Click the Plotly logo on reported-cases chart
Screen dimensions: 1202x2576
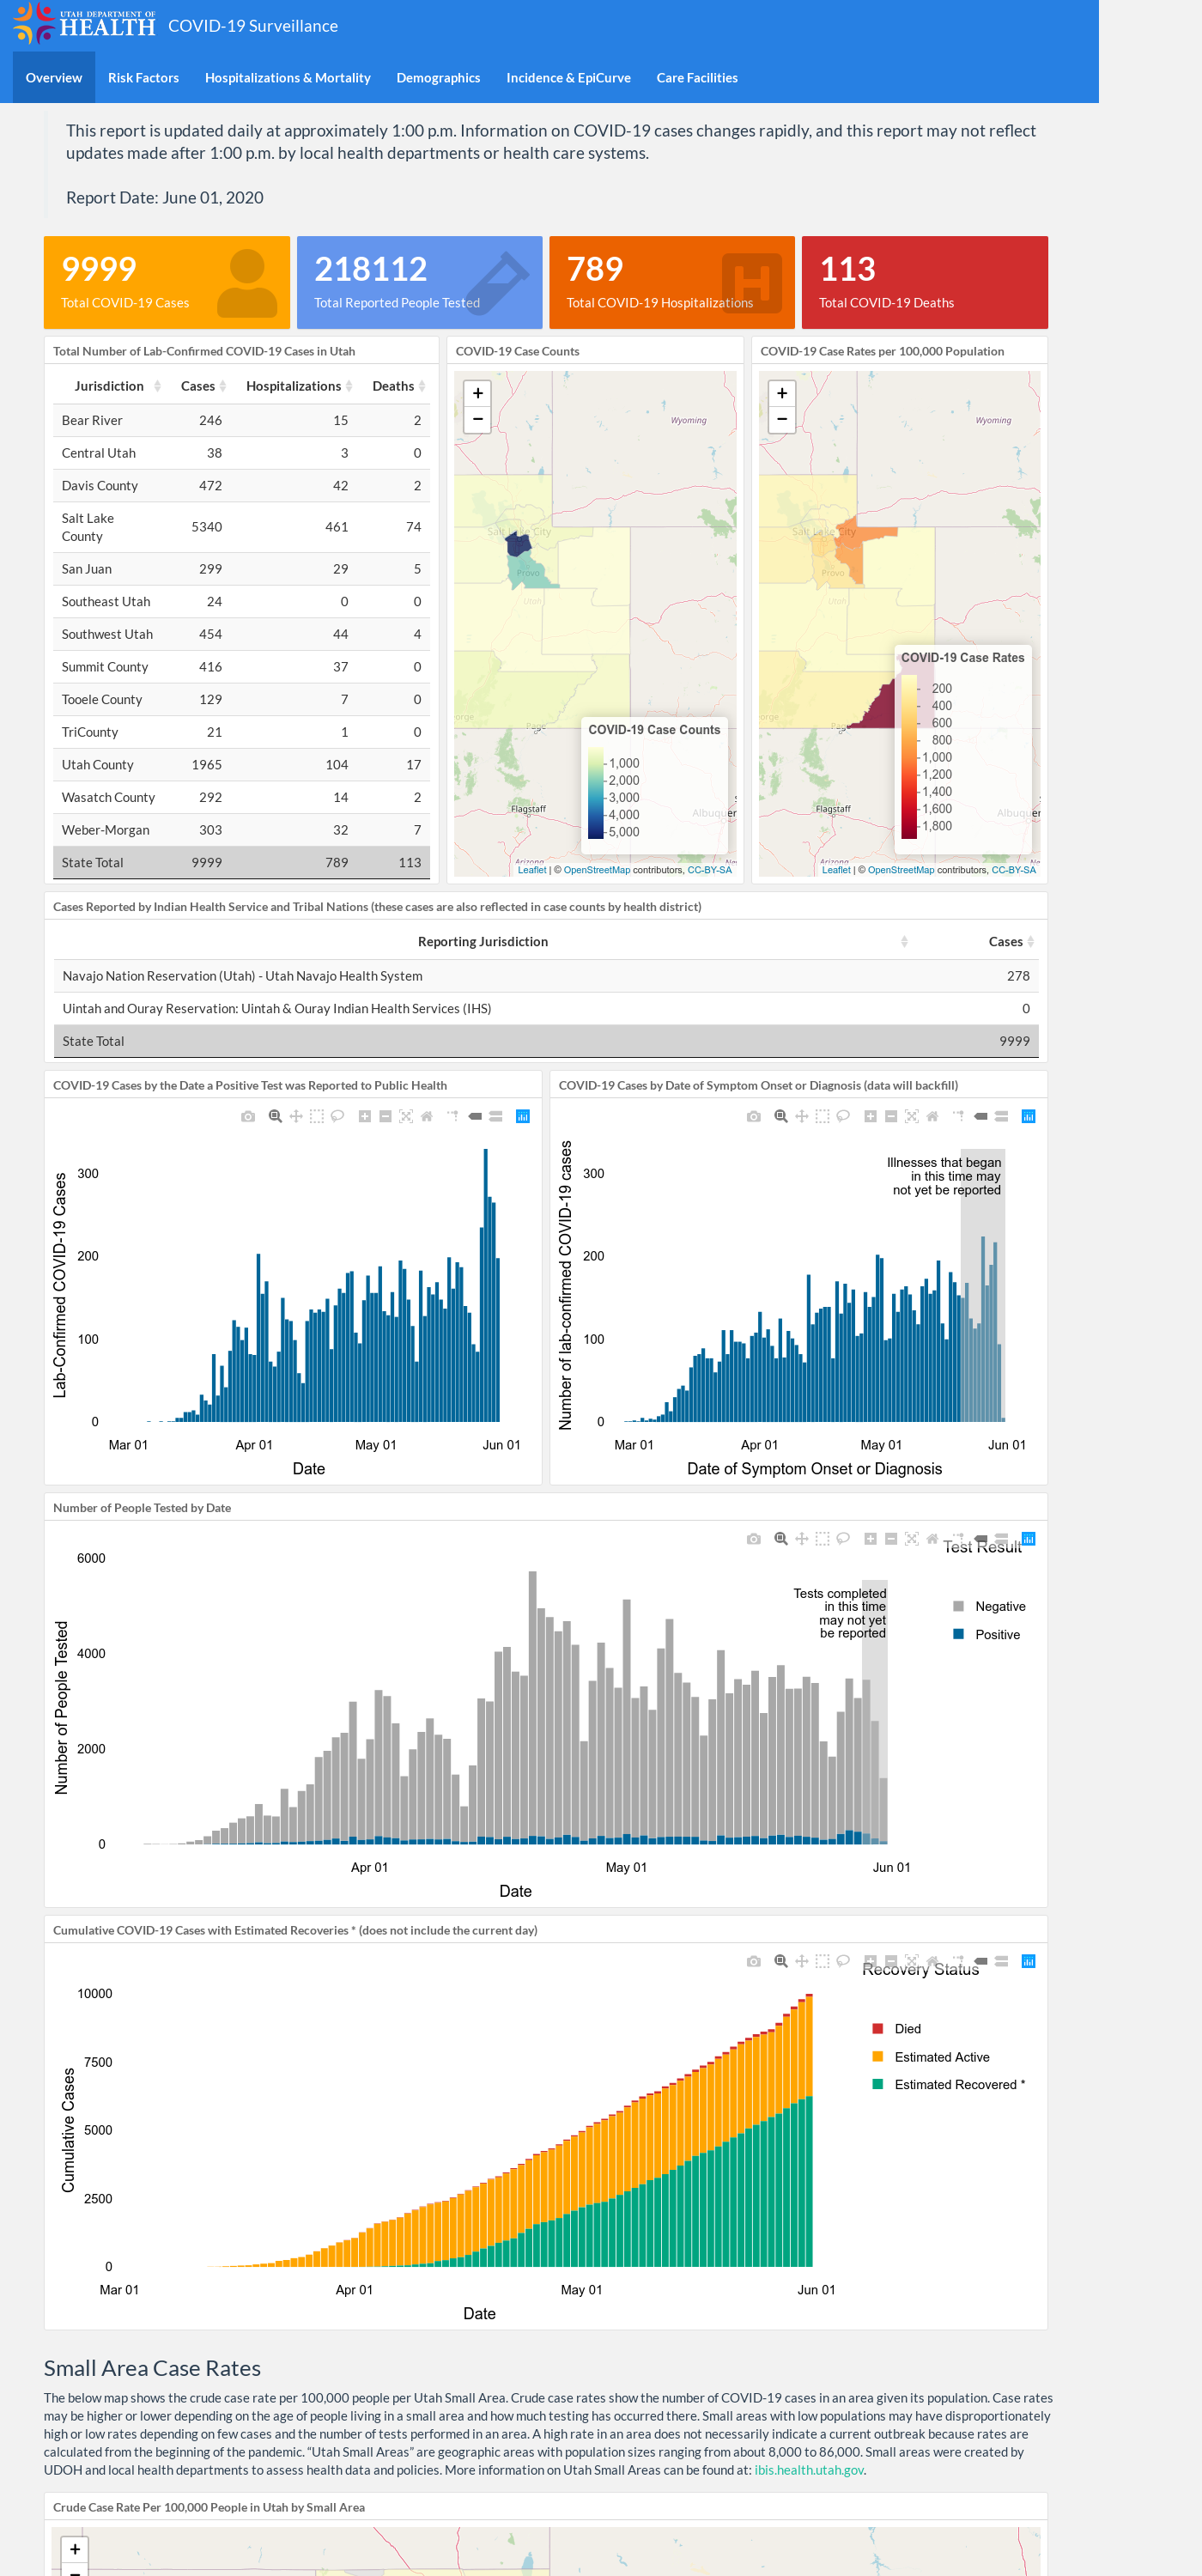click(522, 1116)
